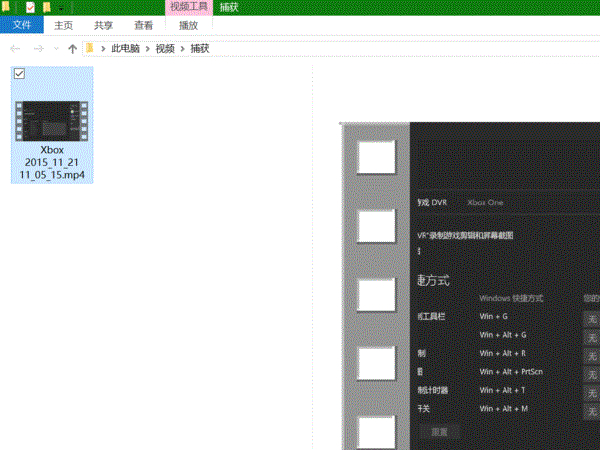
Task: Go up one folder with the Up arrow
Action: 72,48
